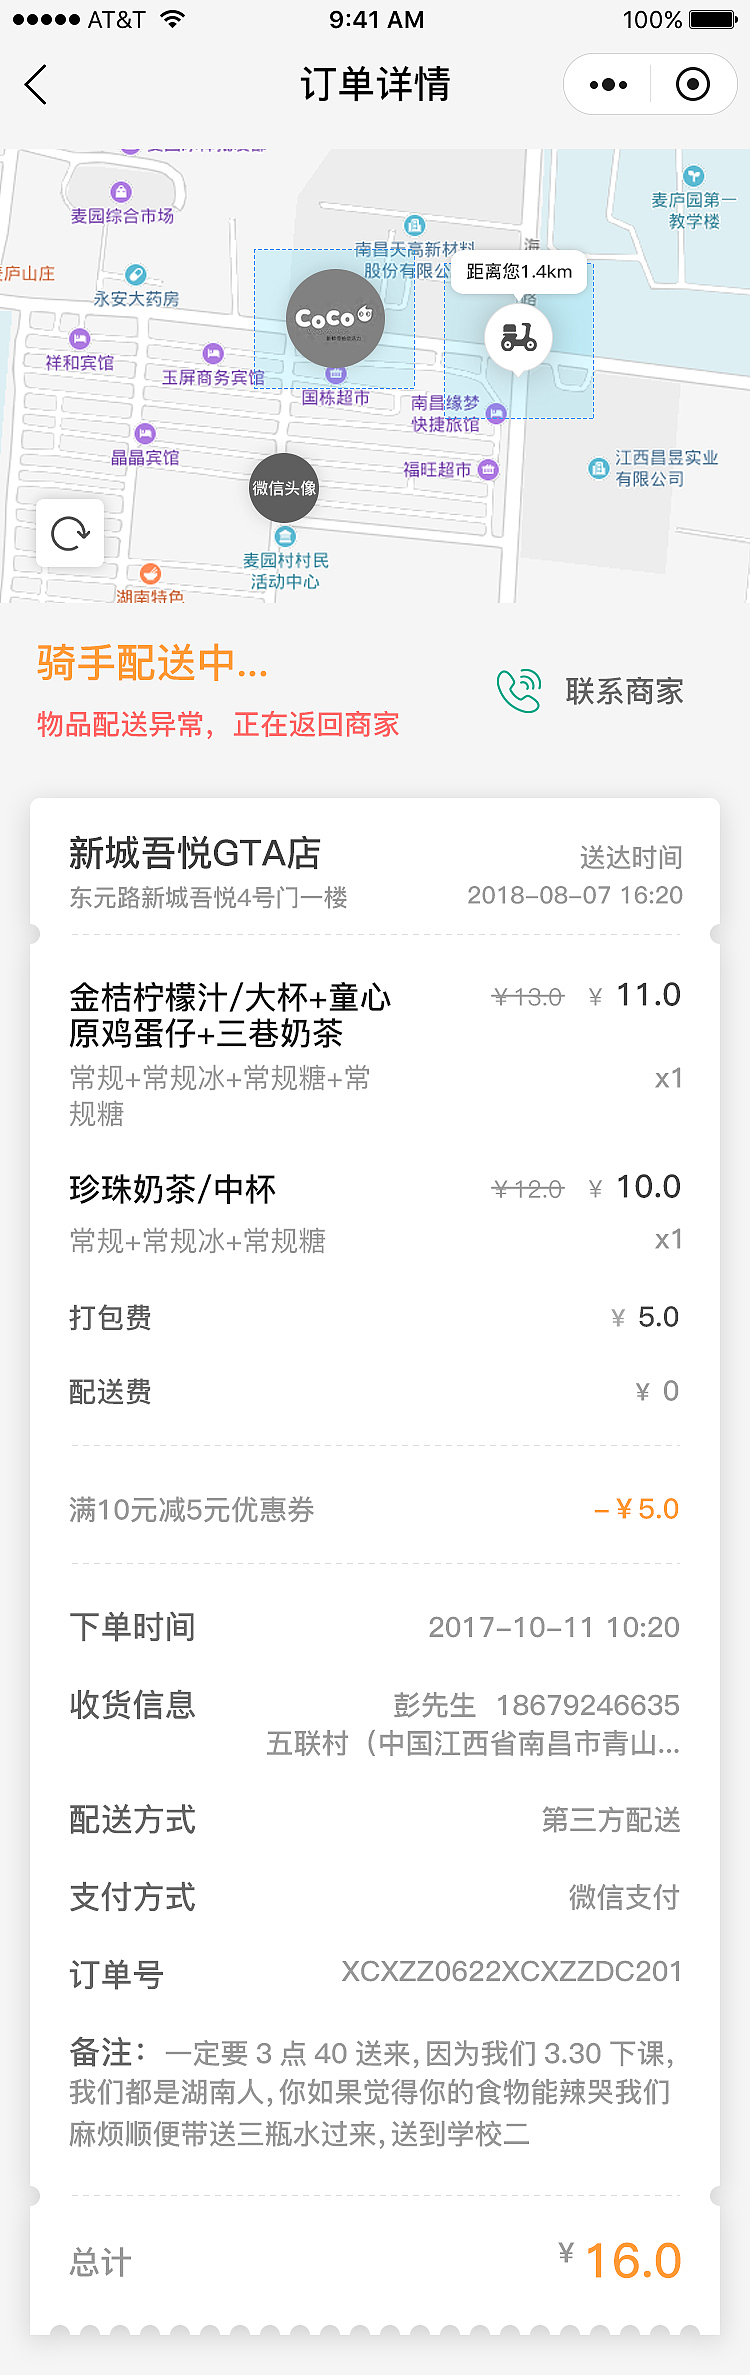Select the 满10元减5元优惠券 coupon row

click(x=375, y=1508)
